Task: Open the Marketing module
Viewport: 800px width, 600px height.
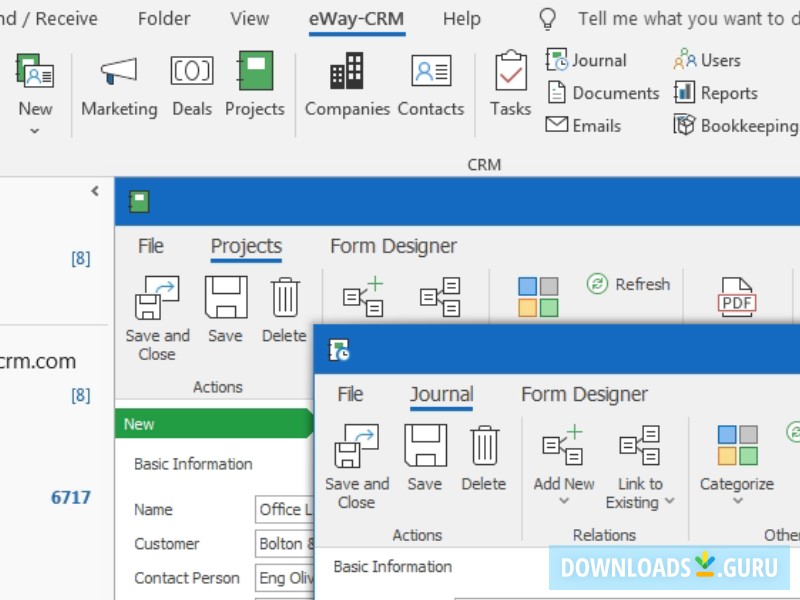Action: pyautogui.click(x=119, y=84)
